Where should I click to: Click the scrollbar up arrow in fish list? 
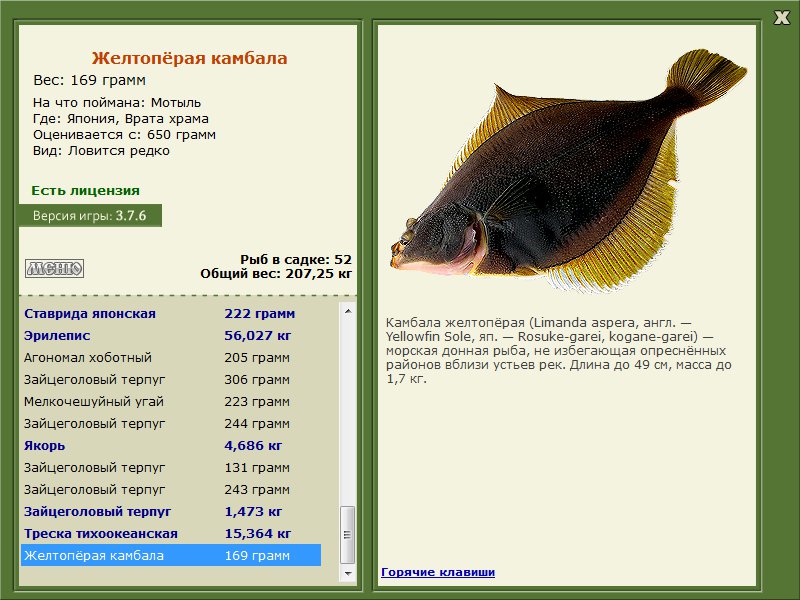348,311
